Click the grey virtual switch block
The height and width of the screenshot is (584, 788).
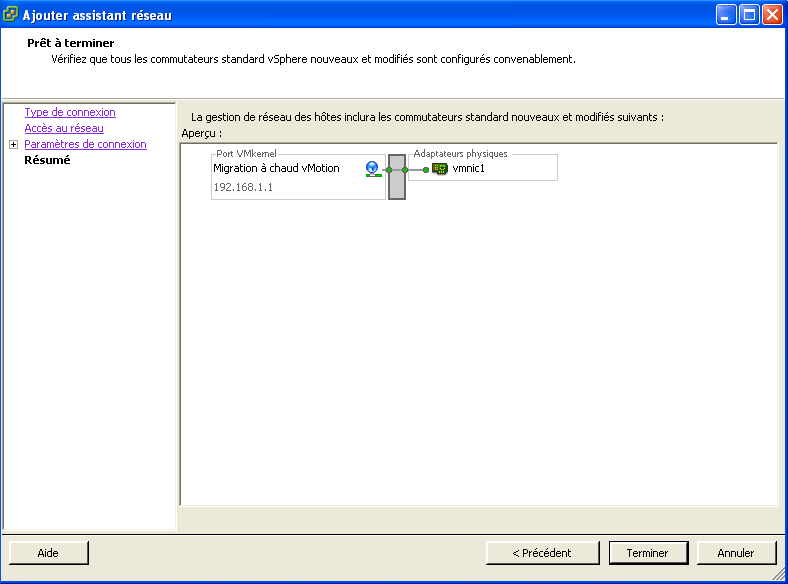point(397,176)
